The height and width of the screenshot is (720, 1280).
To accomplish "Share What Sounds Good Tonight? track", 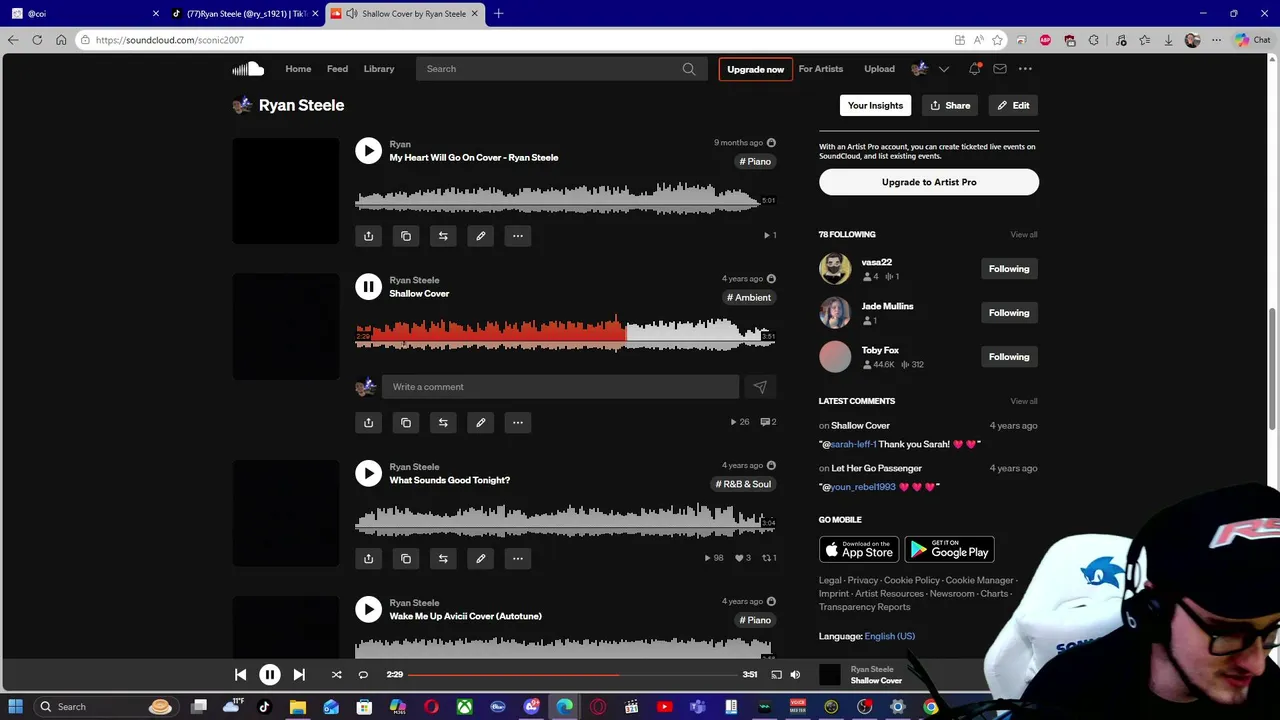I will pyautogui.click(x=368, y=558).
